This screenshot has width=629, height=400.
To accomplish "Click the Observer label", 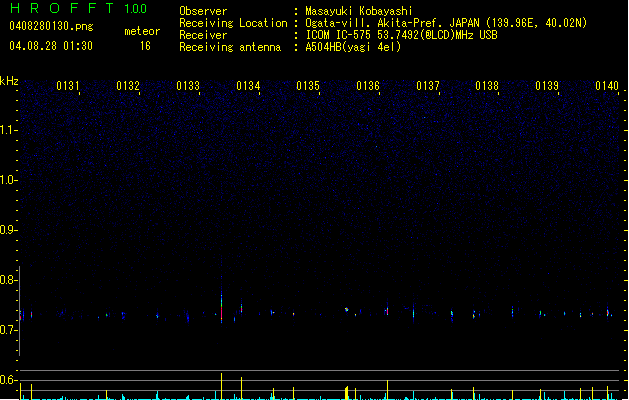I will (203, 11).
